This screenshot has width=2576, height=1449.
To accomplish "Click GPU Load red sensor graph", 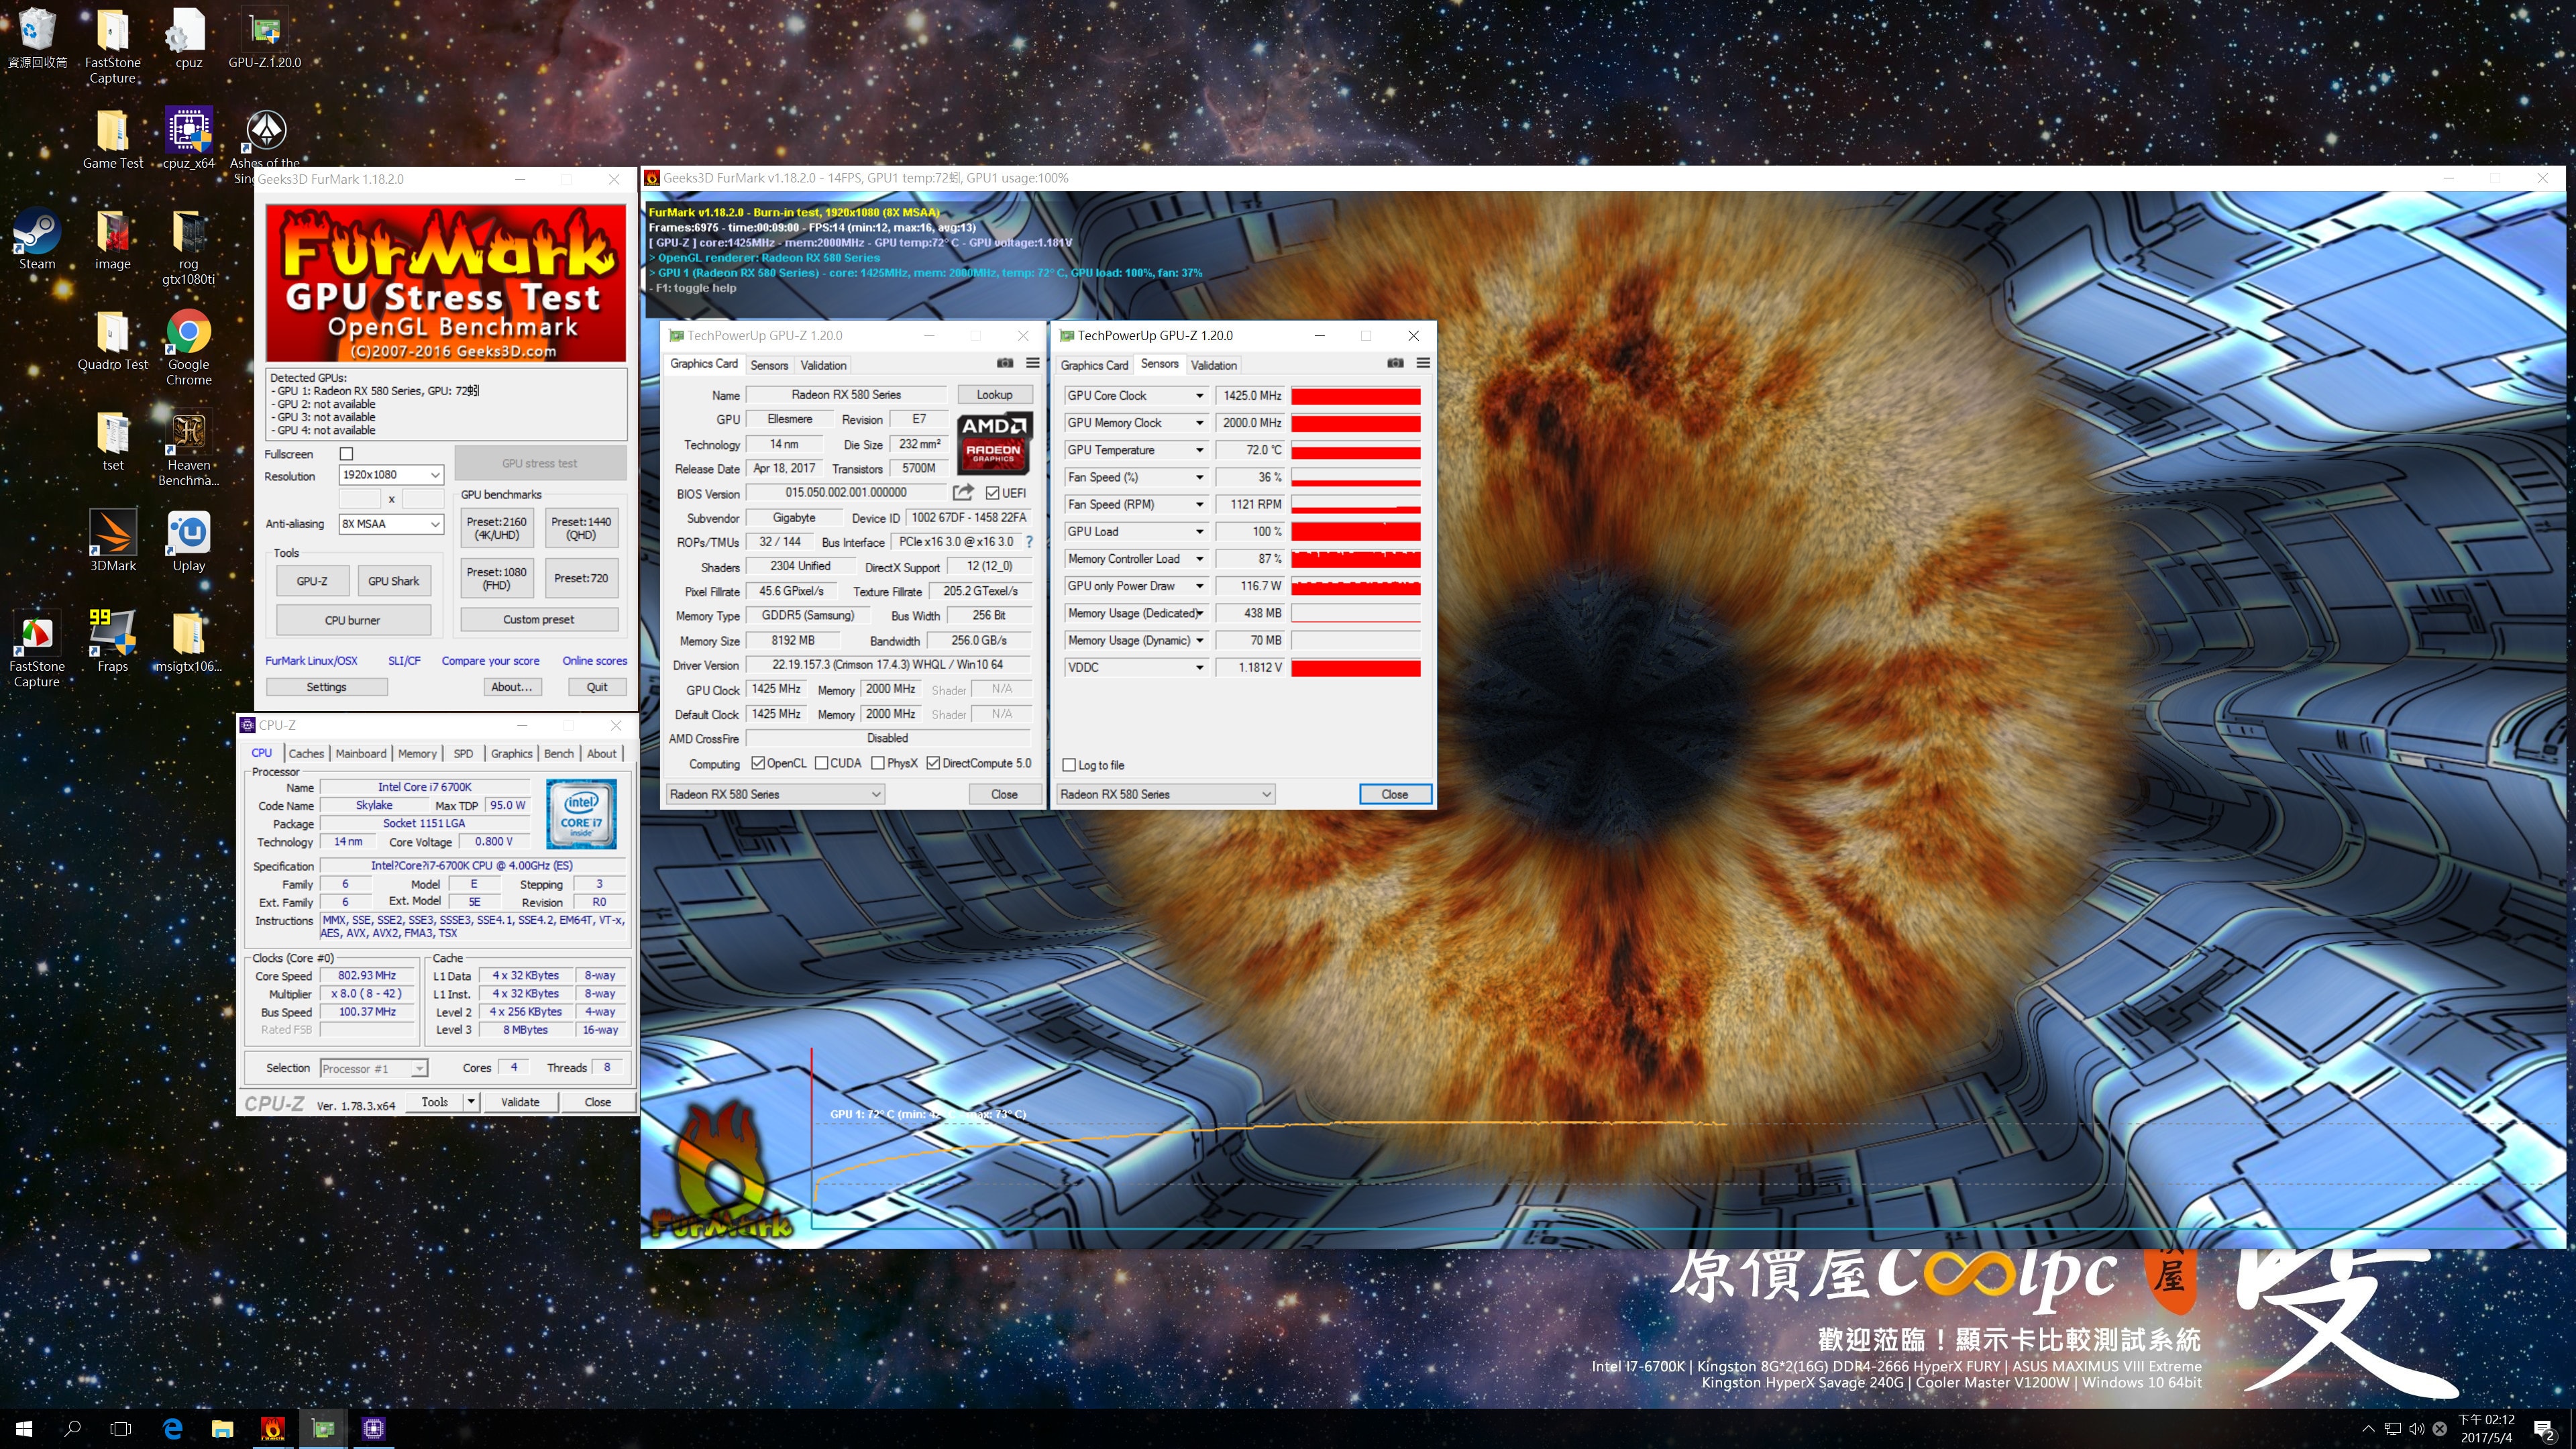I will [x=1355, y=532].
